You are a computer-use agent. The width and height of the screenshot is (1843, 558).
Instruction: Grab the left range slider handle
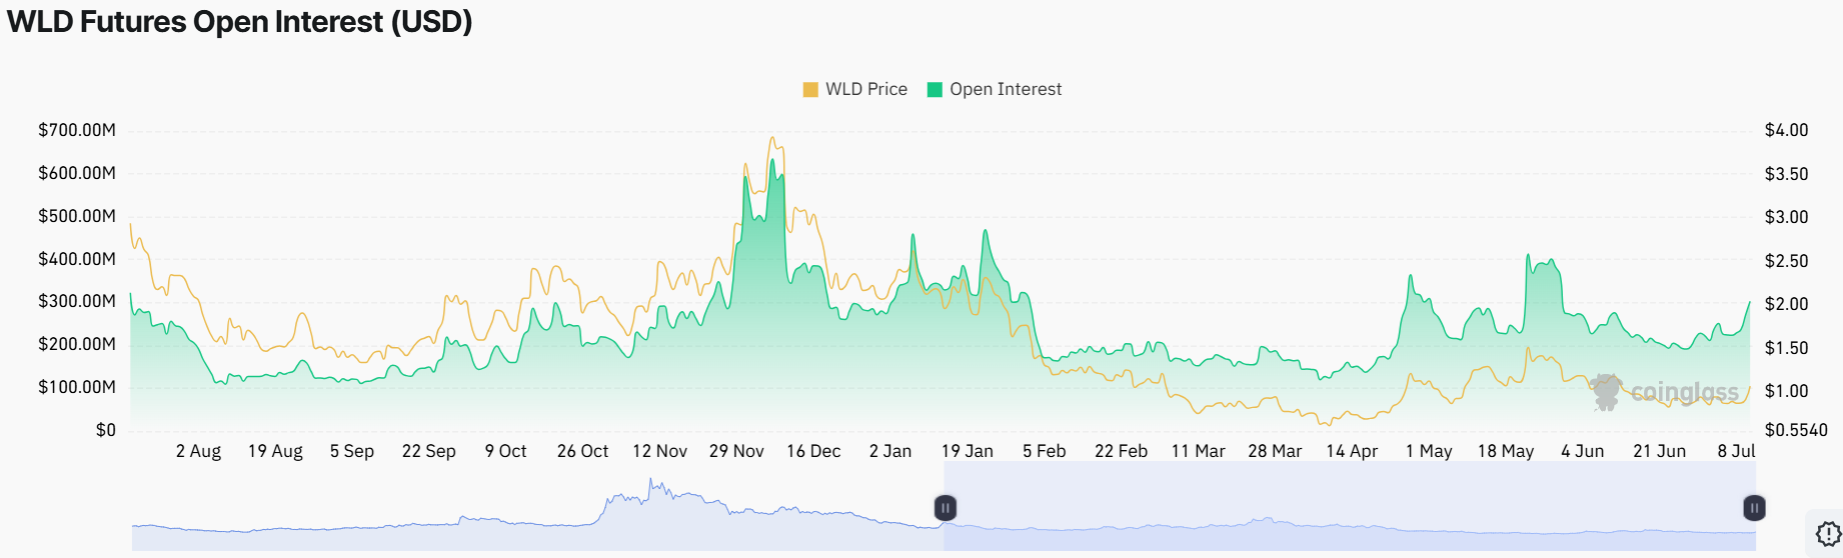(945, 508)
